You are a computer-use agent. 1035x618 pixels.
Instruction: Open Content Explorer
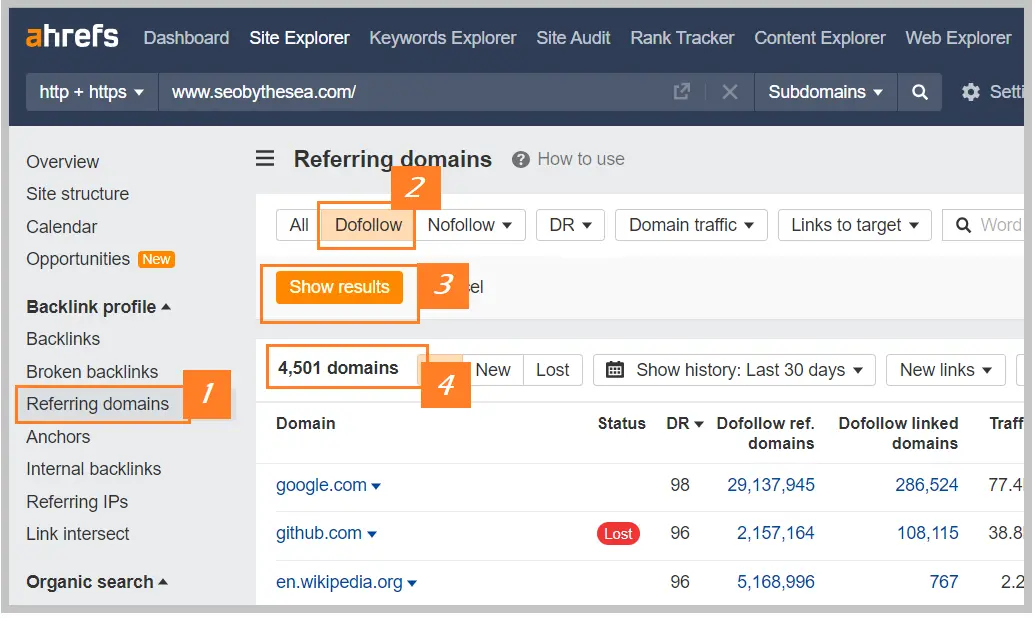pos(820,38)
